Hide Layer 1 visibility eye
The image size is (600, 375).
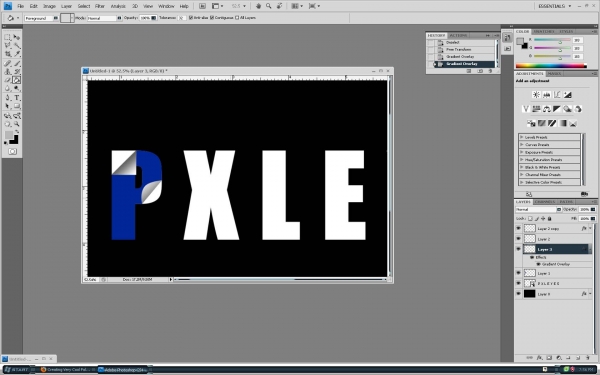point(518,273)
